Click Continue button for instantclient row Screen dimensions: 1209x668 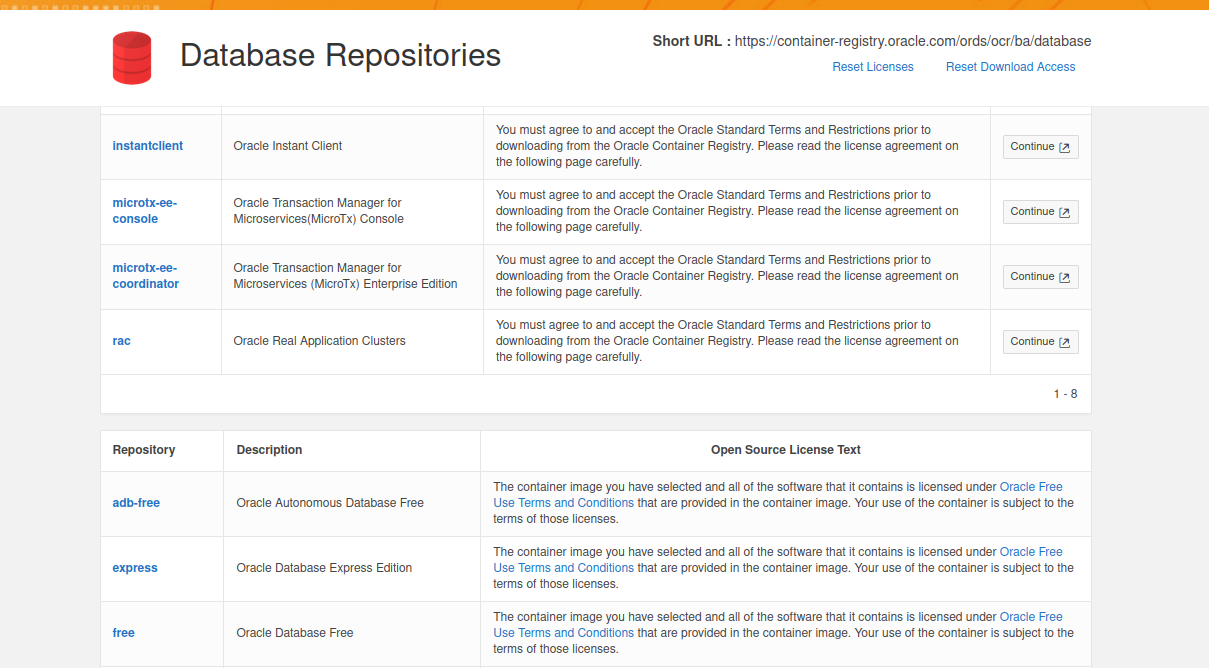[x=1040, y=147]
